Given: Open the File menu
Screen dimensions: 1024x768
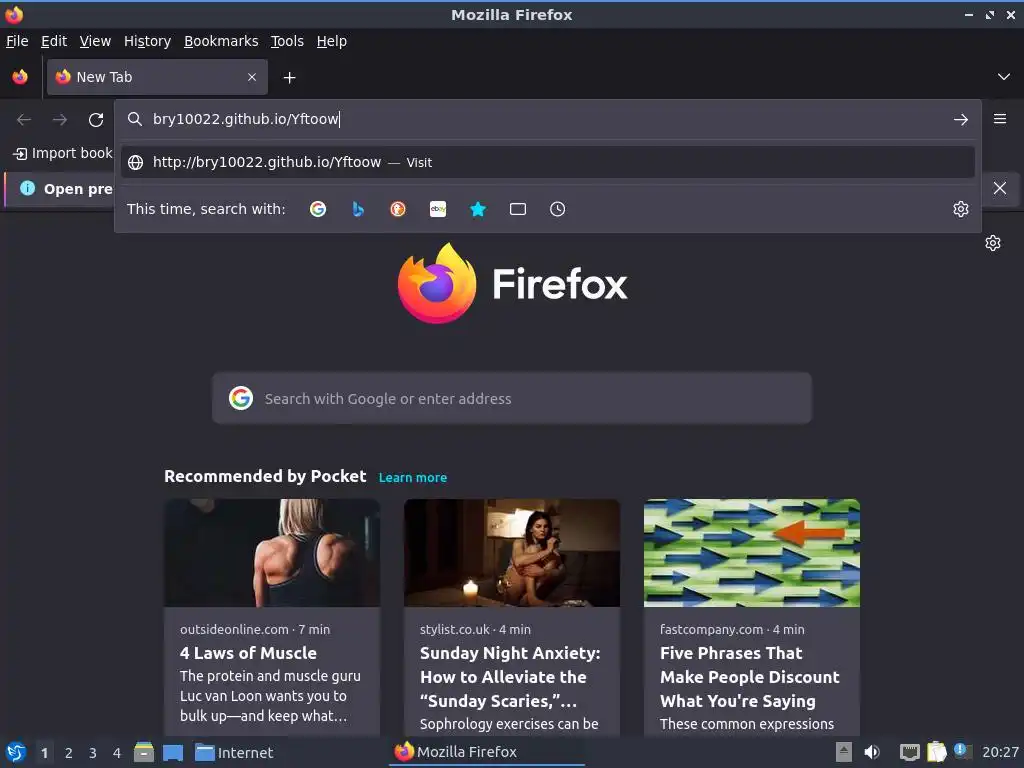Looking at the screenshot, I should 17,41.
